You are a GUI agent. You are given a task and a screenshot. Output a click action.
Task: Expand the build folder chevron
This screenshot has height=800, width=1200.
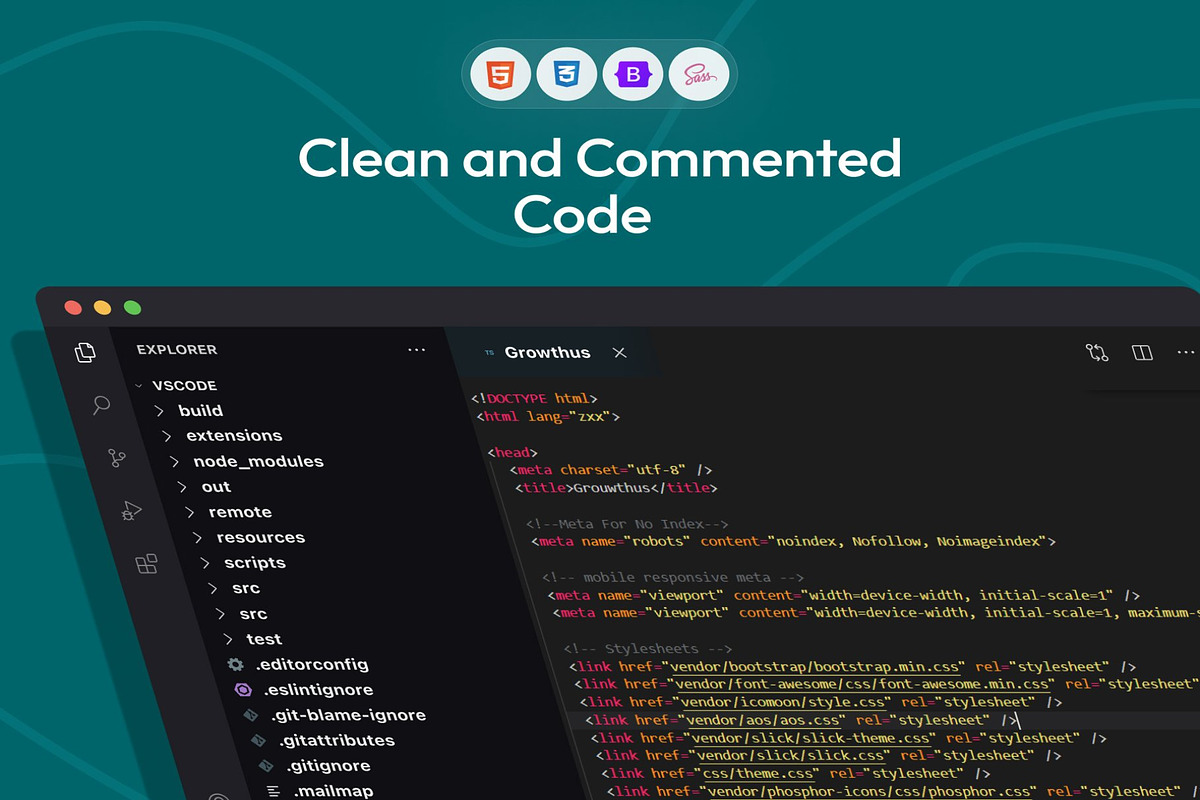coord(159,411)
